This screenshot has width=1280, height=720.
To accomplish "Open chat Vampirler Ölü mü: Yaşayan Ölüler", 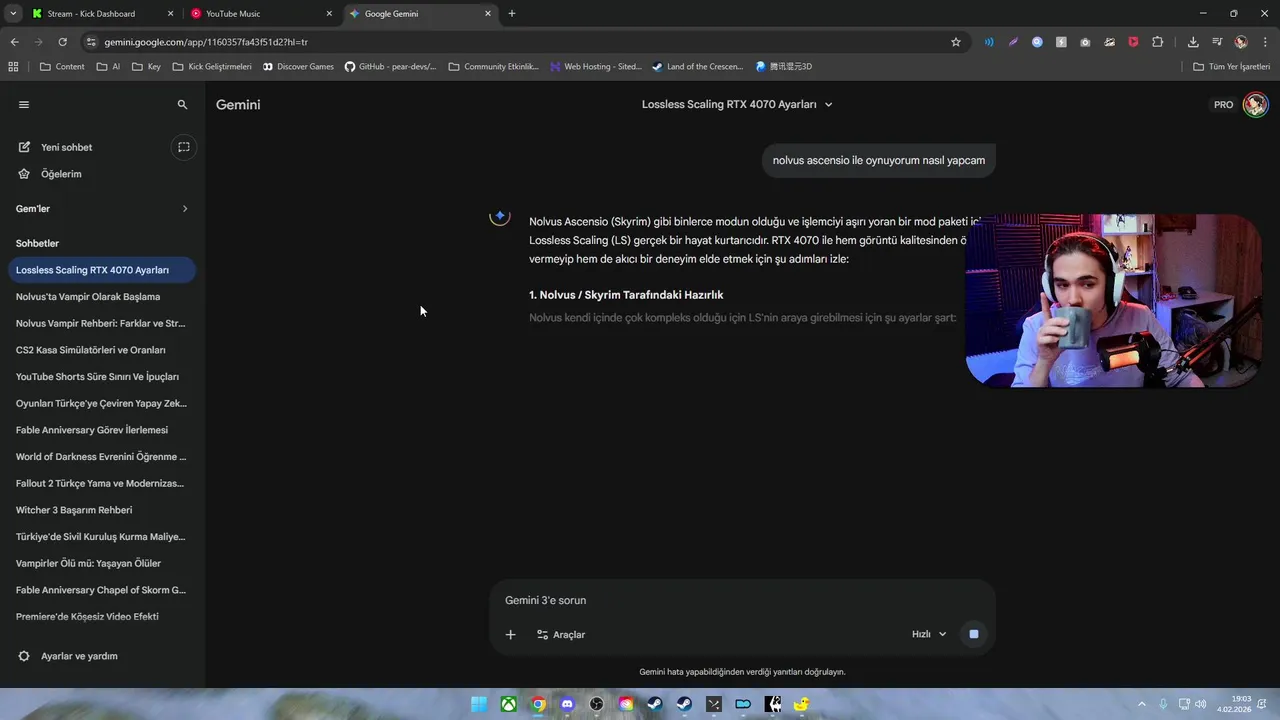I will coord(101,563).
